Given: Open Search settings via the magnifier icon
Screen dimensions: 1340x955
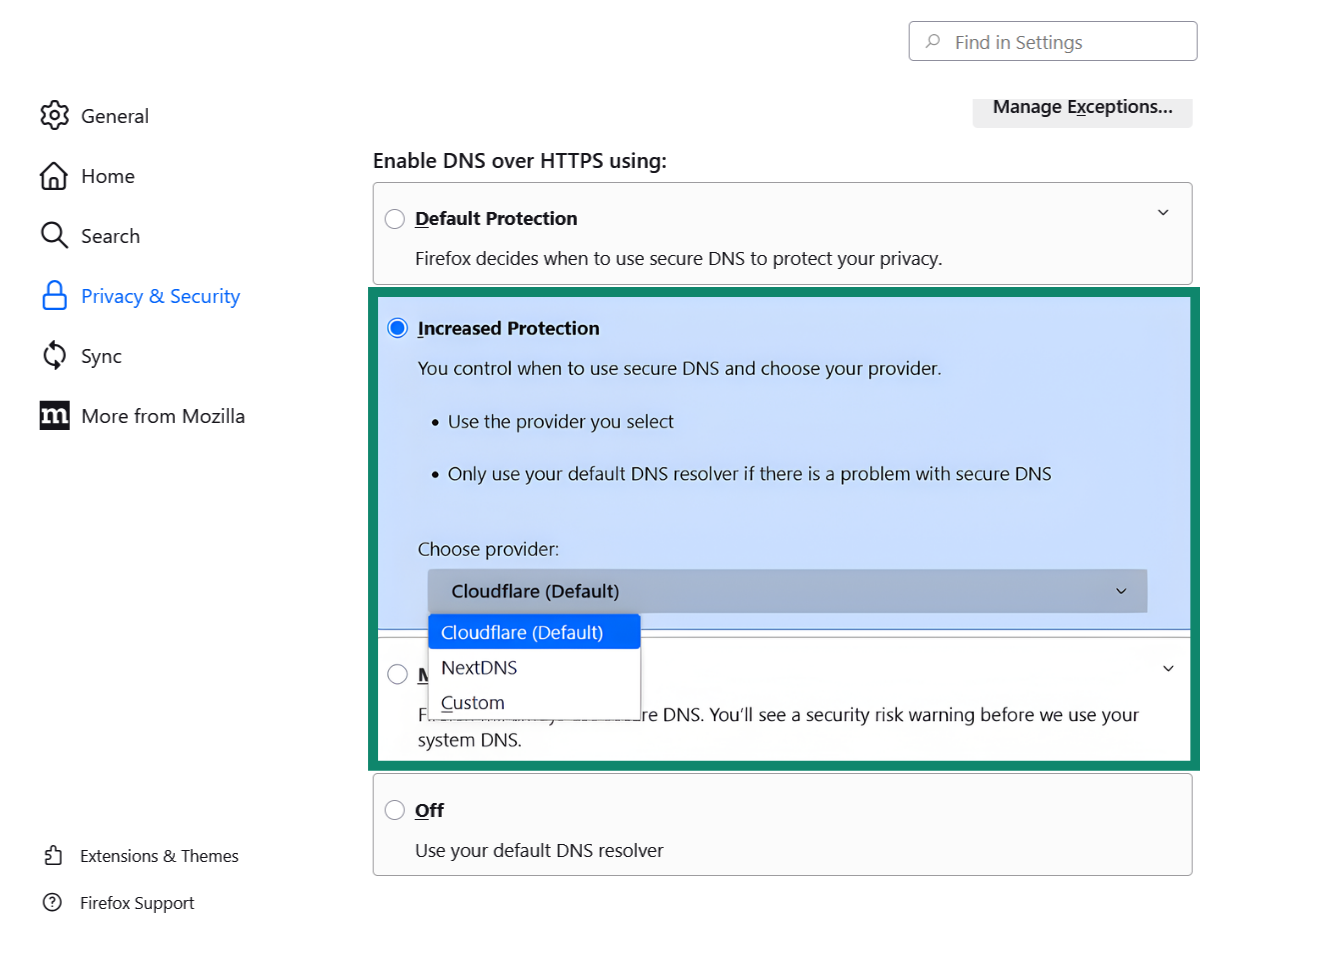Looking at the screenshot, I should point(55,235).
